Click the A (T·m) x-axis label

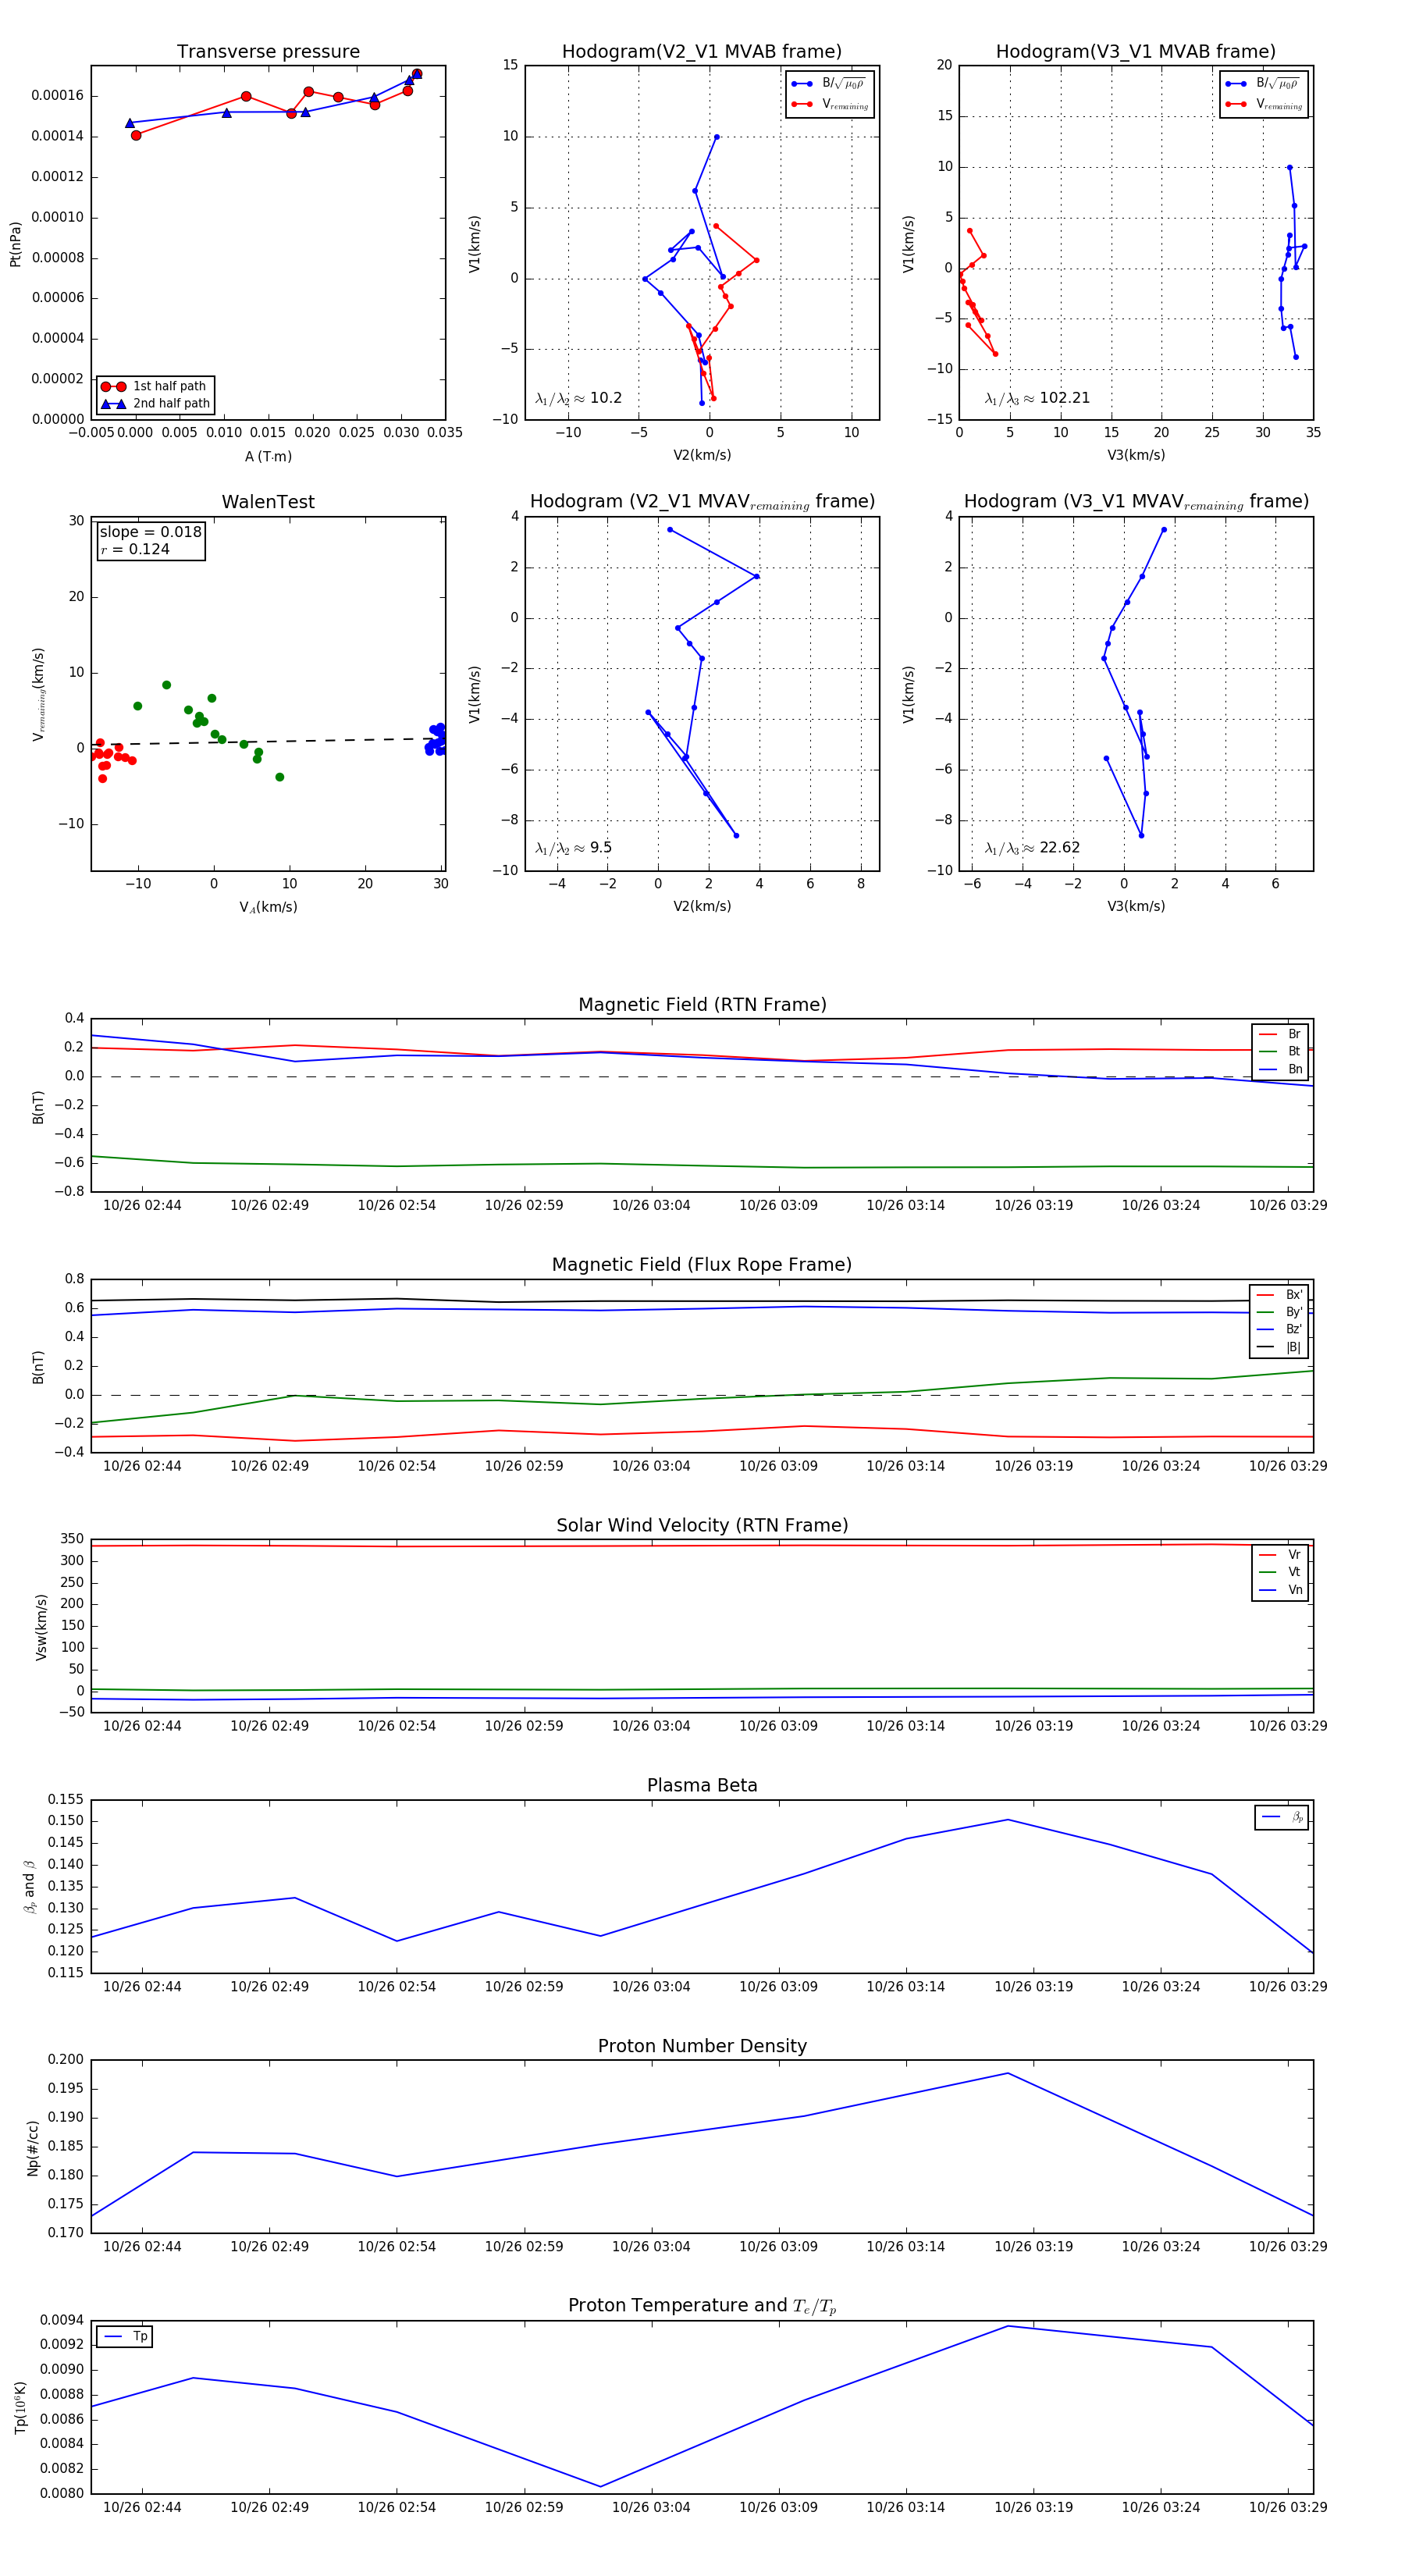[268, 457]
